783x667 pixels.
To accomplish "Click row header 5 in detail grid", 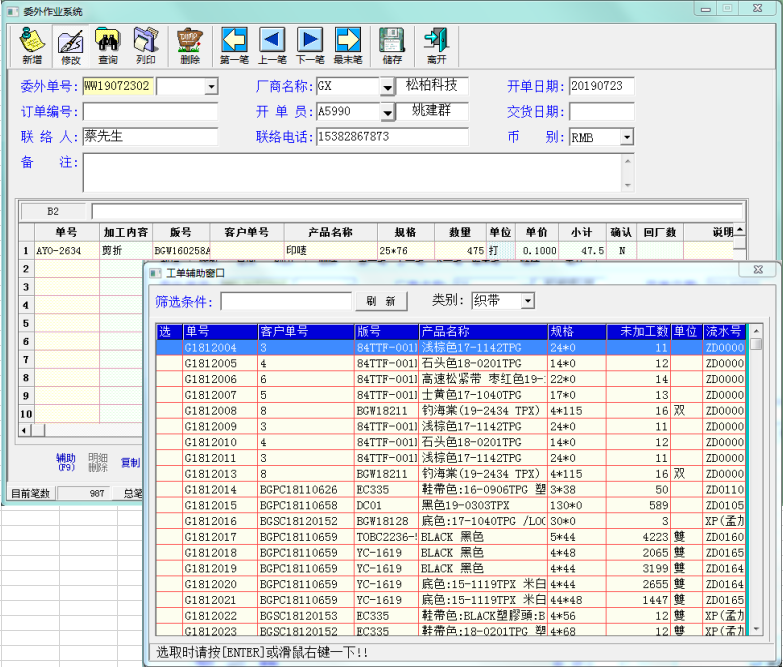I will click(x=26, y=324).
